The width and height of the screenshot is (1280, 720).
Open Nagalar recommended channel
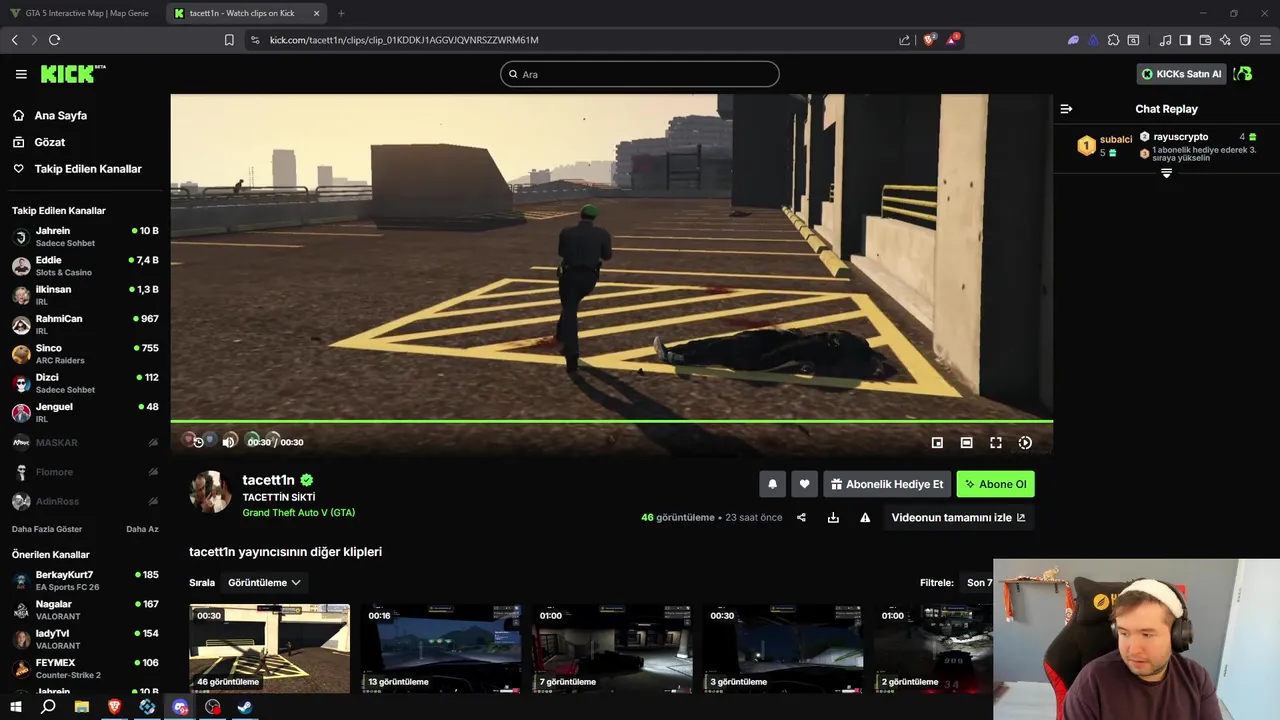[85, 610]
